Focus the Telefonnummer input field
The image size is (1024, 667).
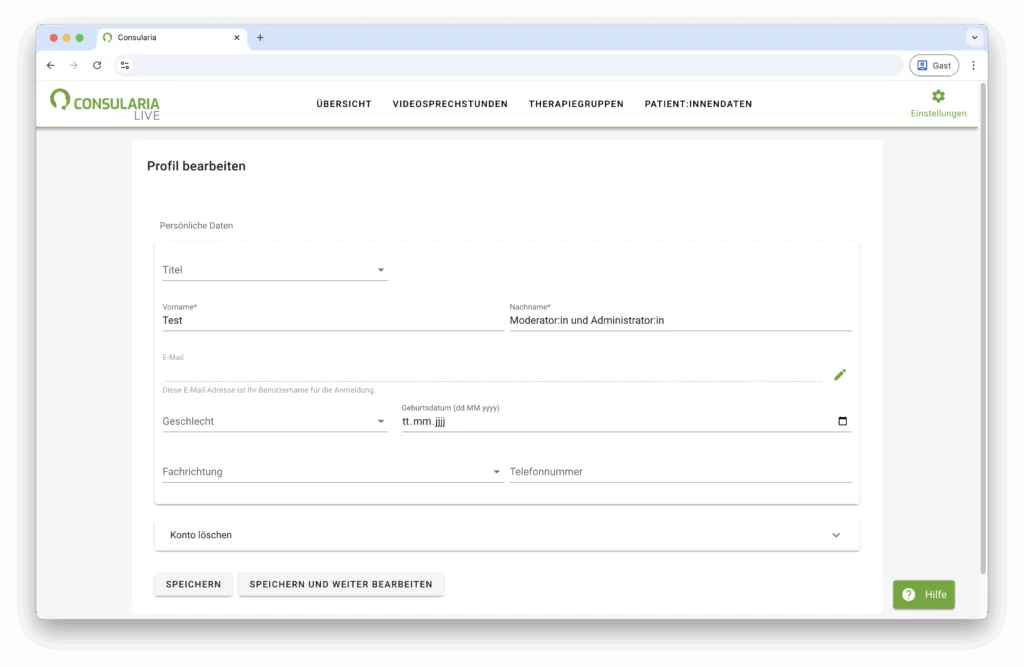click(680, 472)
